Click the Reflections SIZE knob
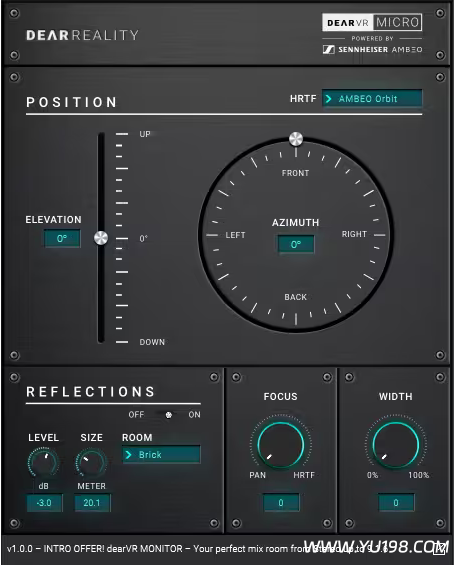454x565 pixels. coord(91,463)
